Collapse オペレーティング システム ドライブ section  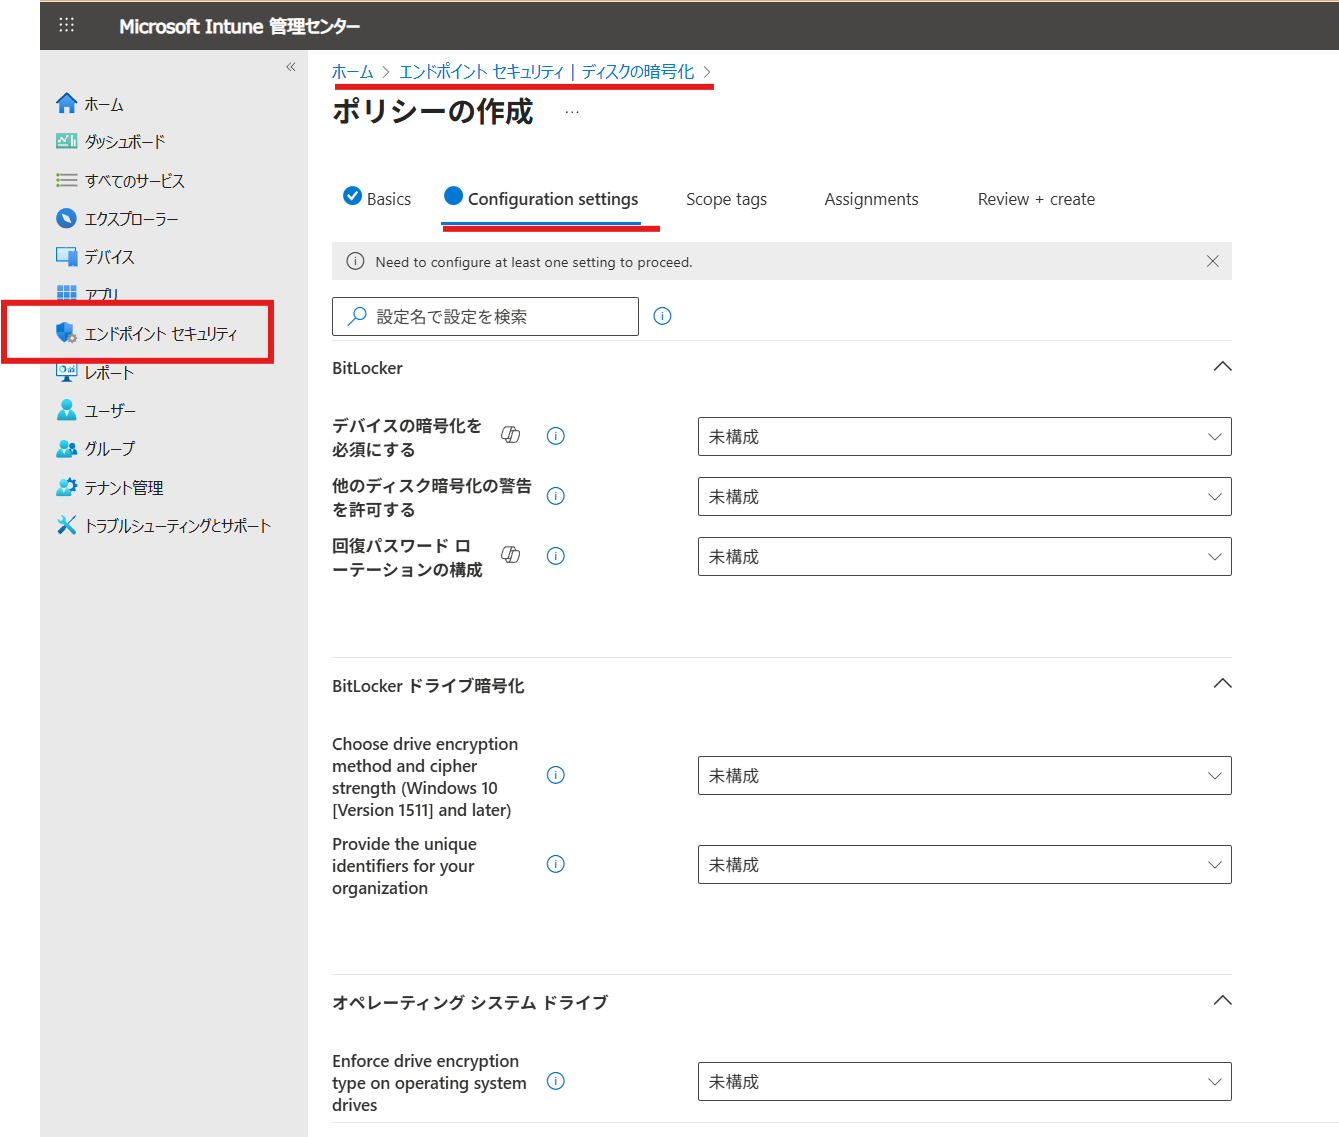[1222, 1000]
